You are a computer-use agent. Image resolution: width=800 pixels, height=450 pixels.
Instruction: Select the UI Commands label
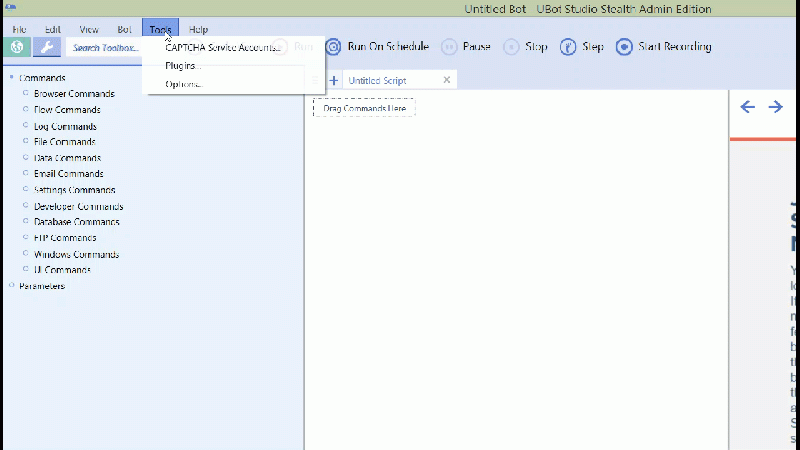(62, 270)
